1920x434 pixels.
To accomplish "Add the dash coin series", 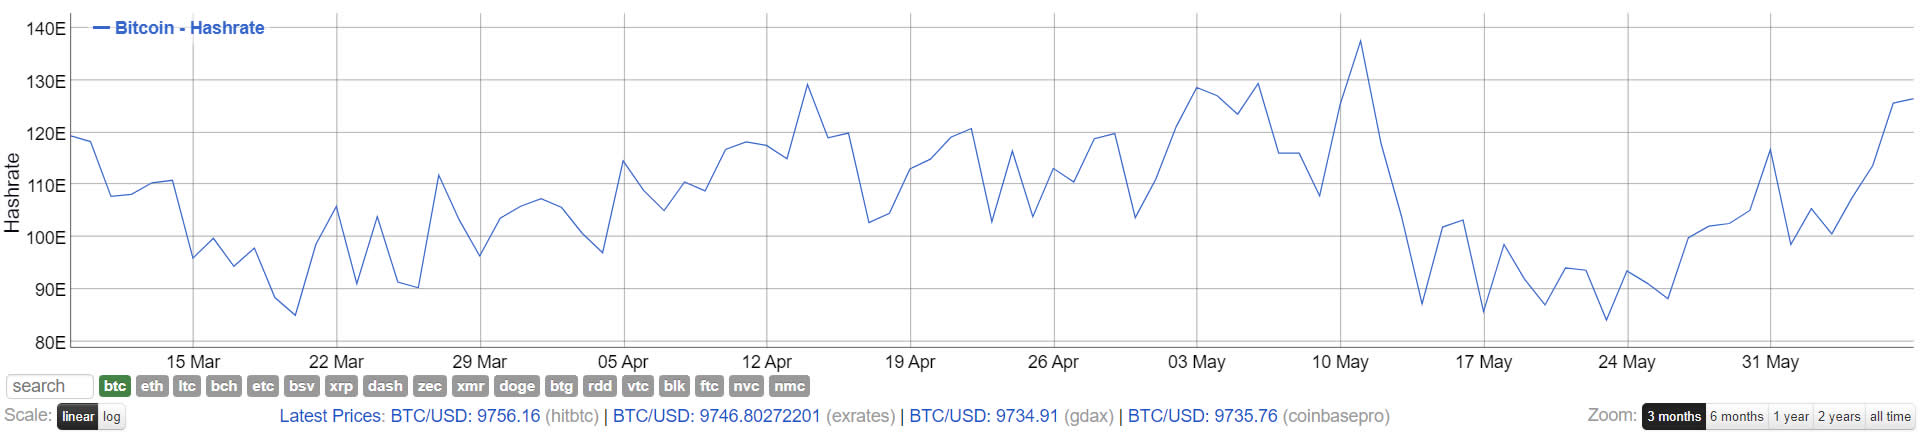I will pyautogui.click(x=385, y=386).
